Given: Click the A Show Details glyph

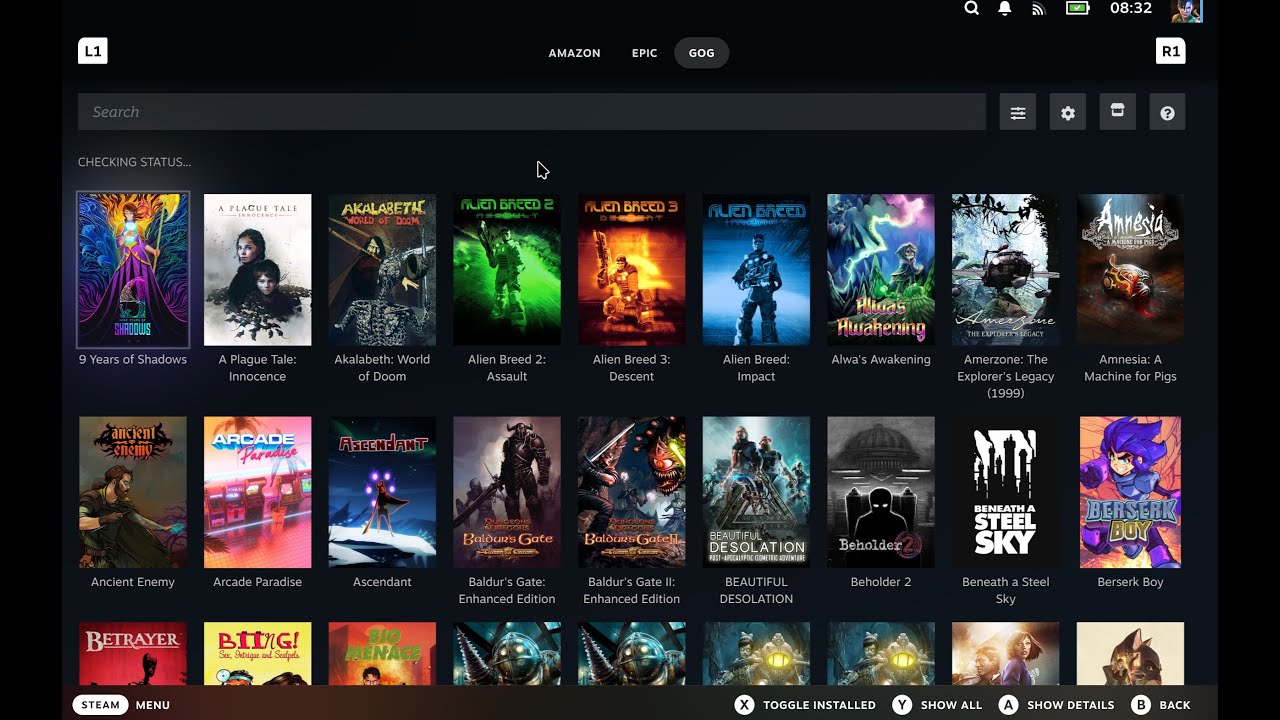Looking at the screenshot, I should tap(1008, 705).
